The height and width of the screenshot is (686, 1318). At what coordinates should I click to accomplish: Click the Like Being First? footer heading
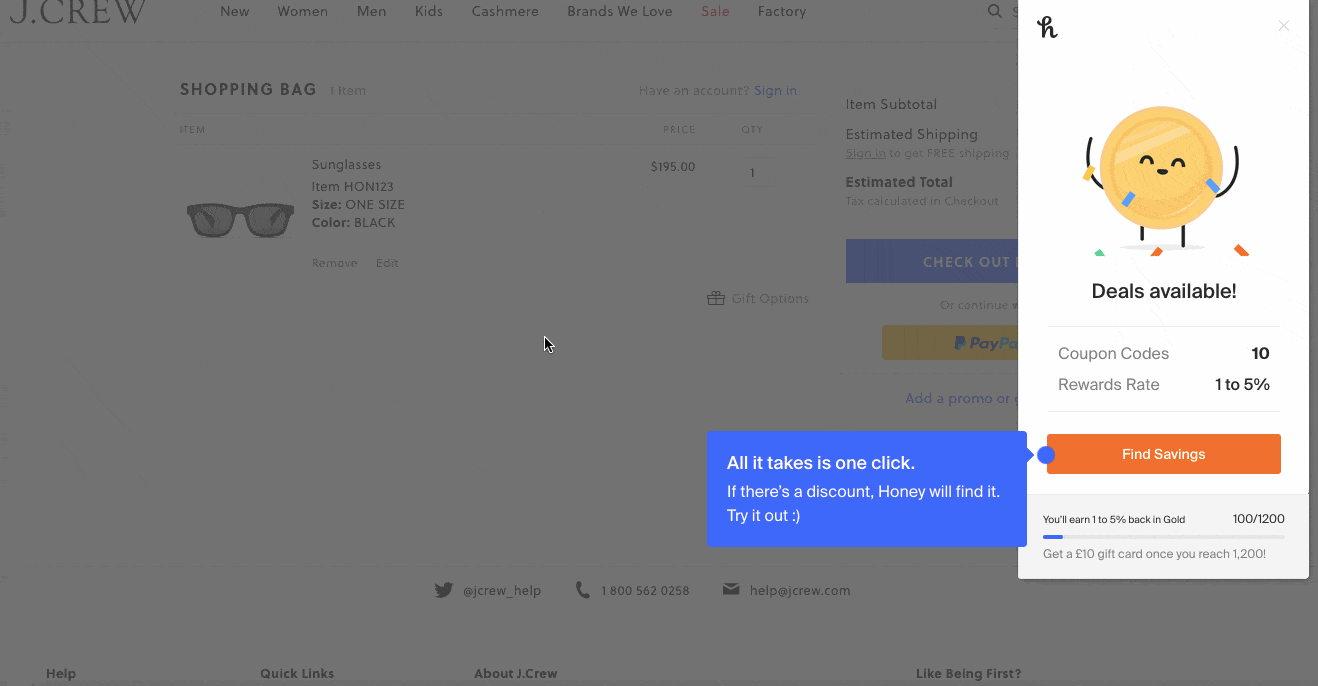969,674
